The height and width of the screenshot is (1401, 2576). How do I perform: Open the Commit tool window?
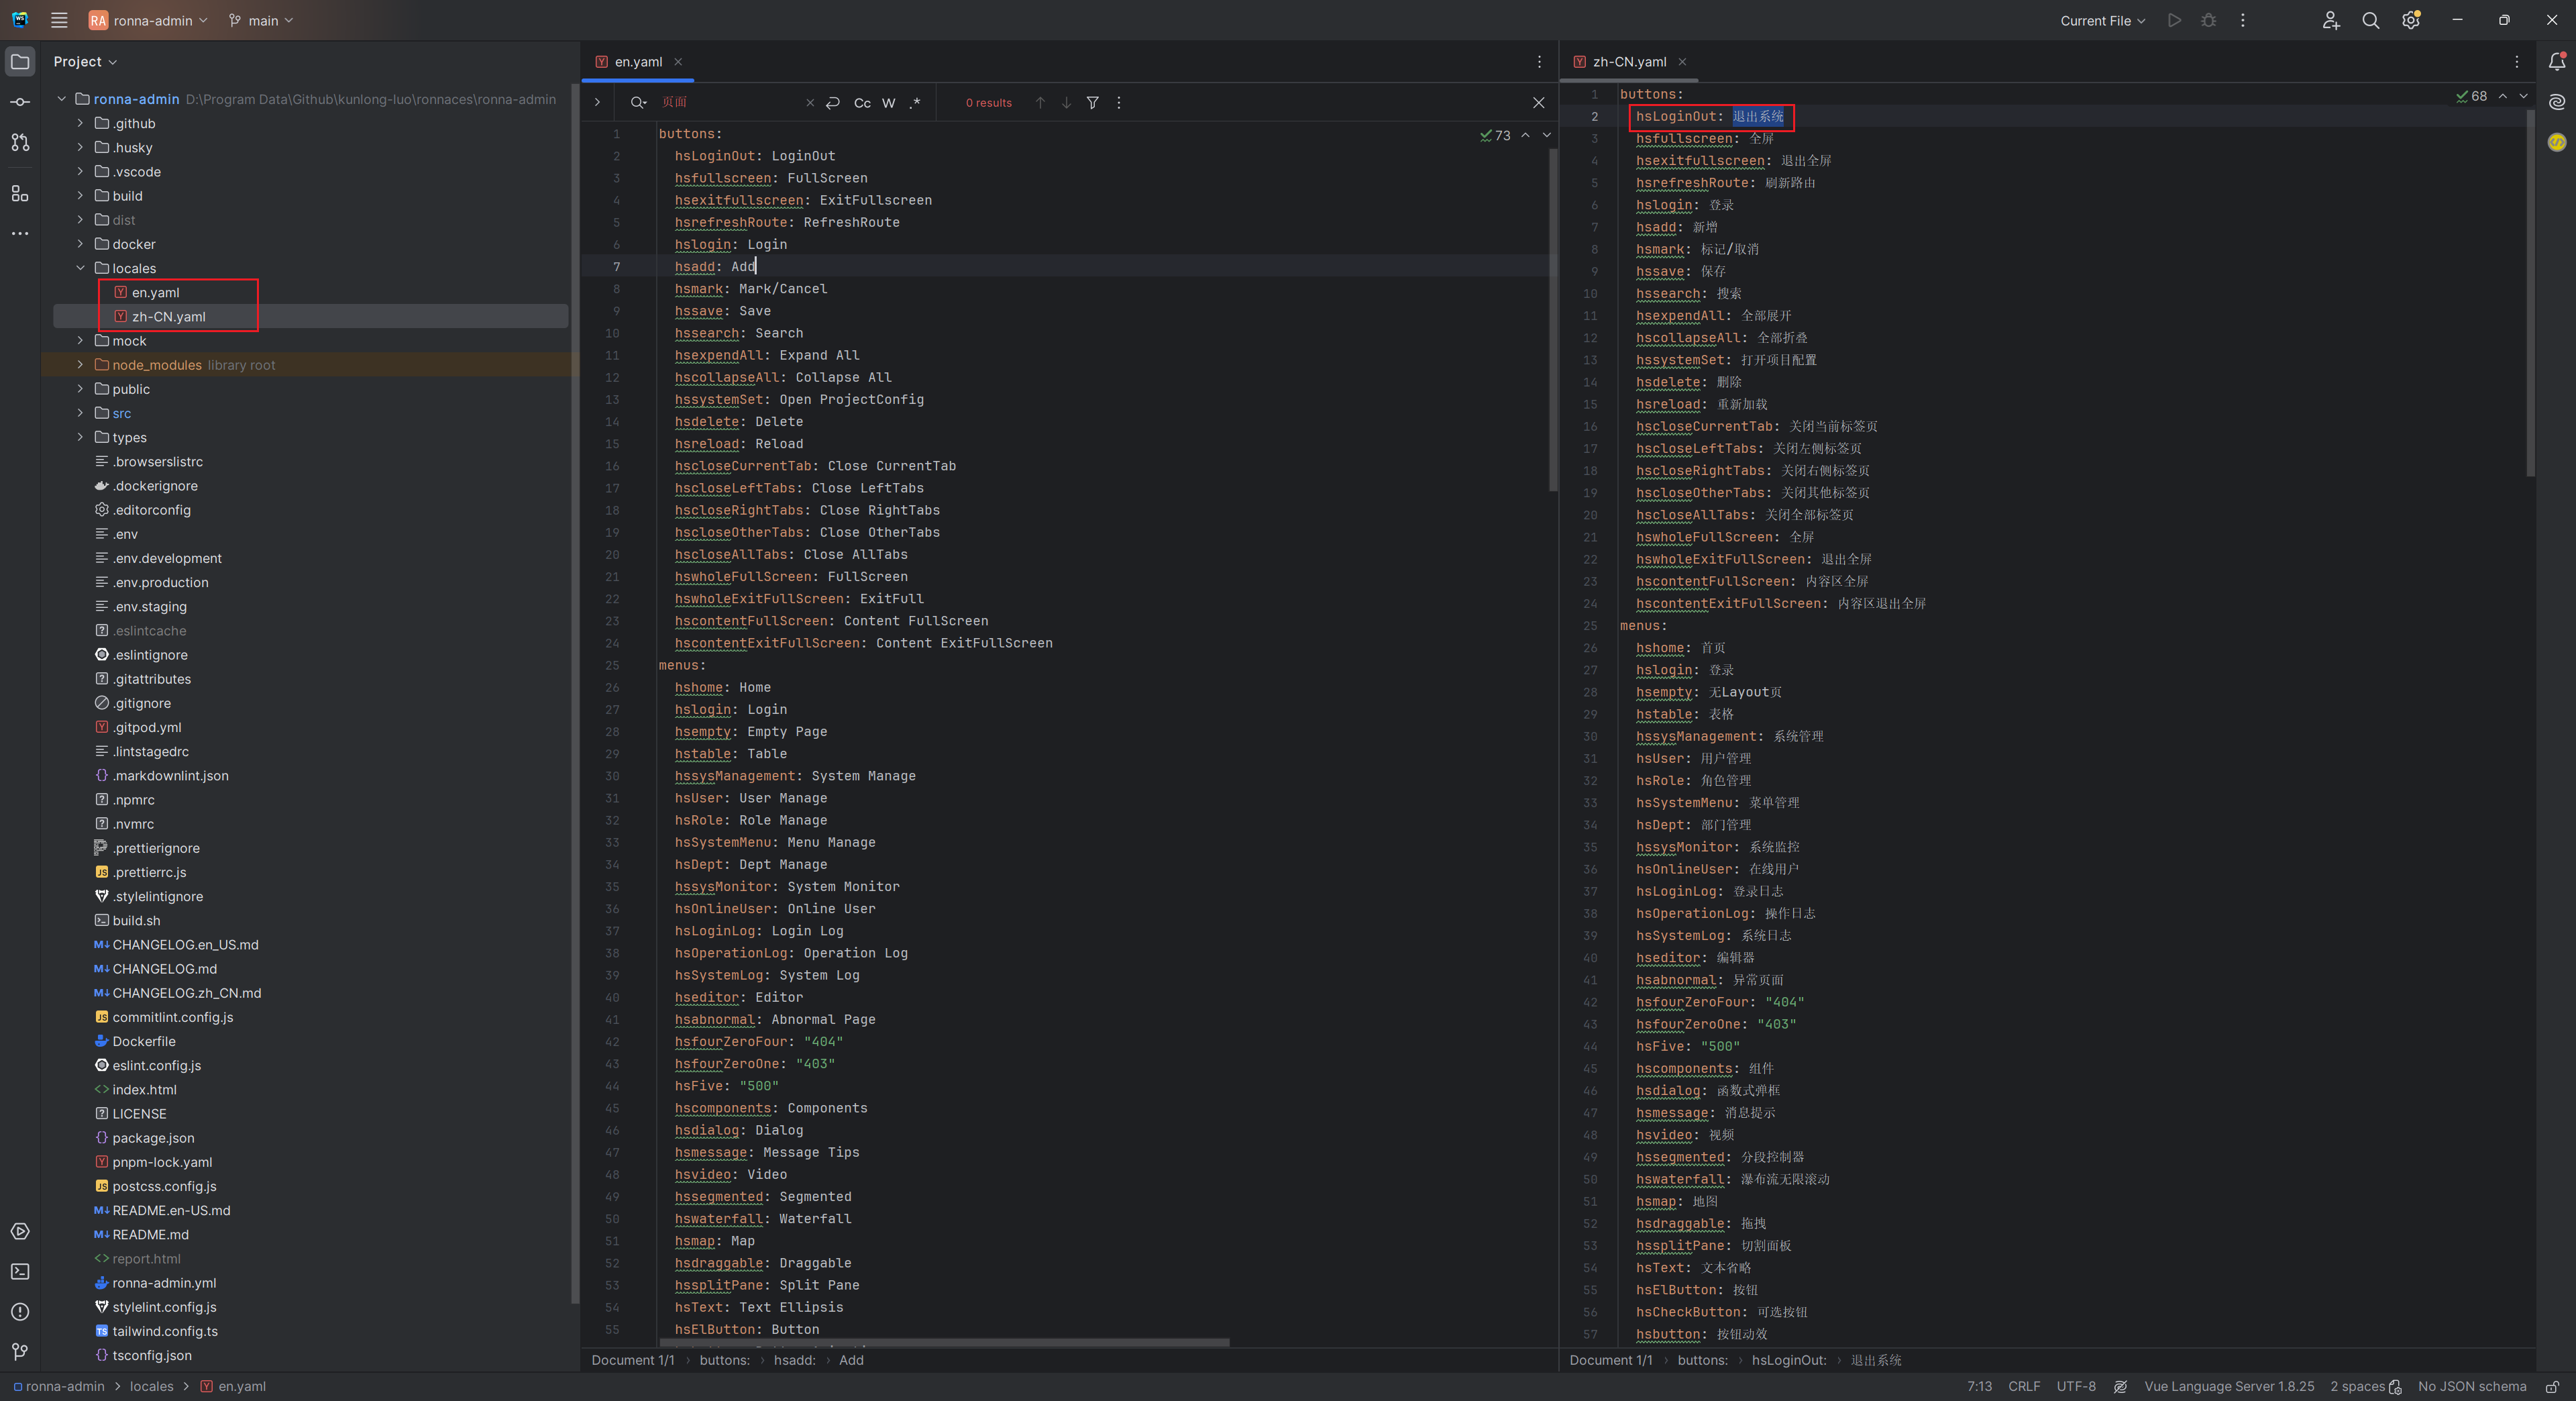coord(20,102)
